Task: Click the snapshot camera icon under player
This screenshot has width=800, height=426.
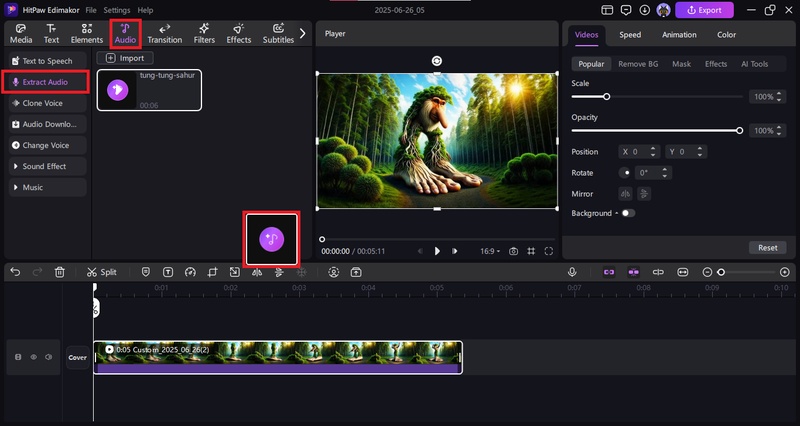Action: (513, 251)
